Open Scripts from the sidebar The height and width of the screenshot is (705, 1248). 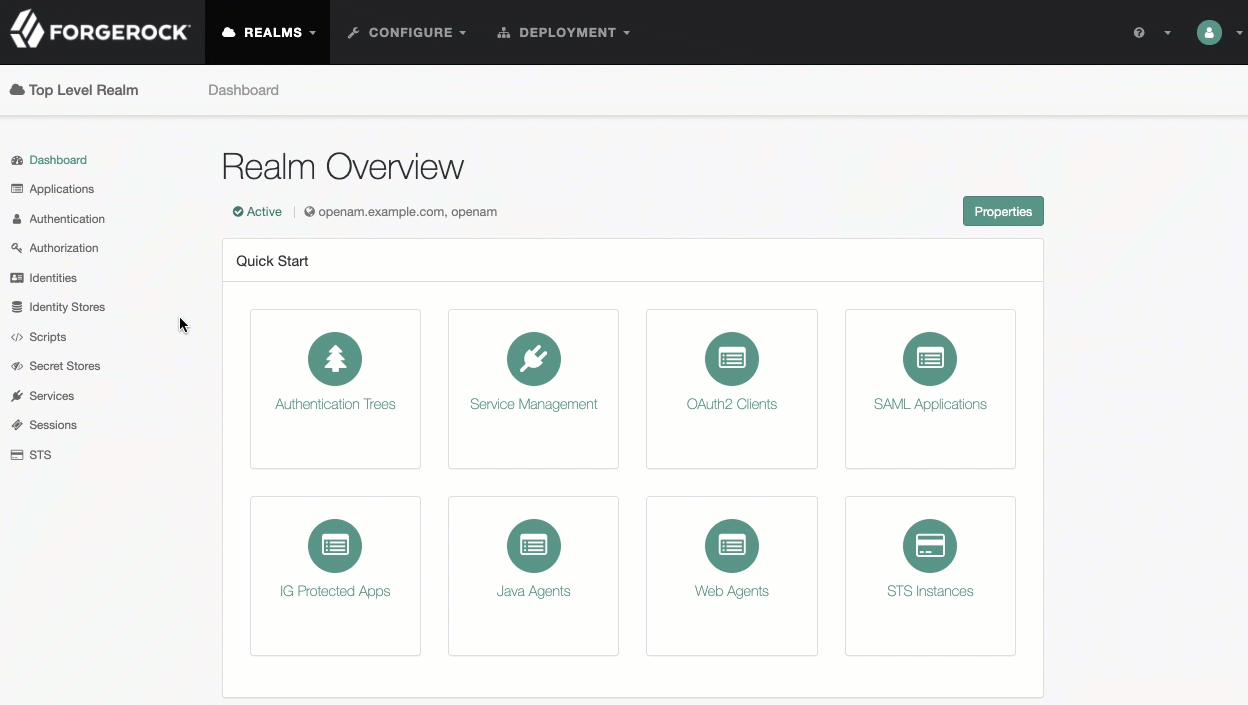[47, 337]
